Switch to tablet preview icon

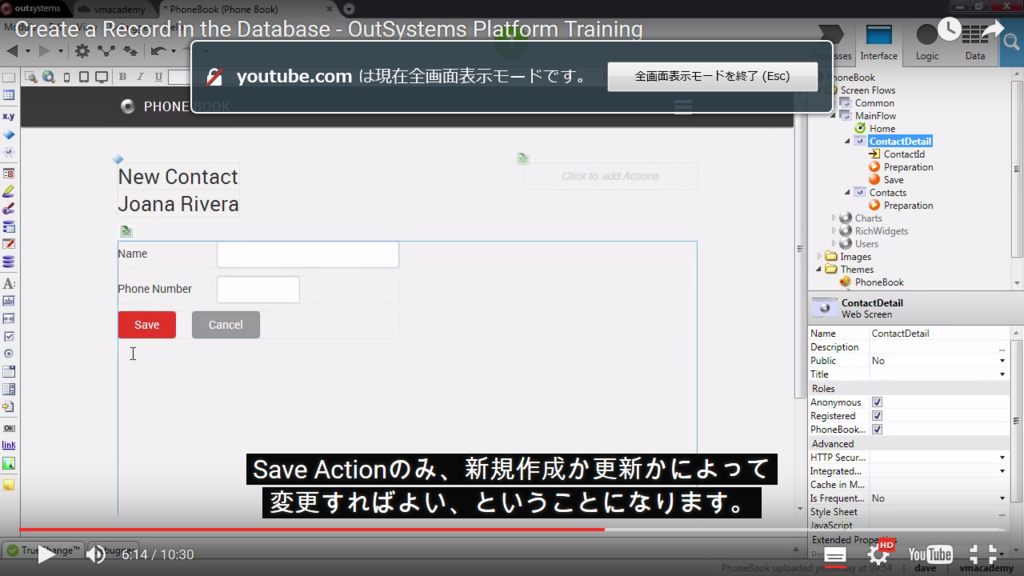(84, 77)
